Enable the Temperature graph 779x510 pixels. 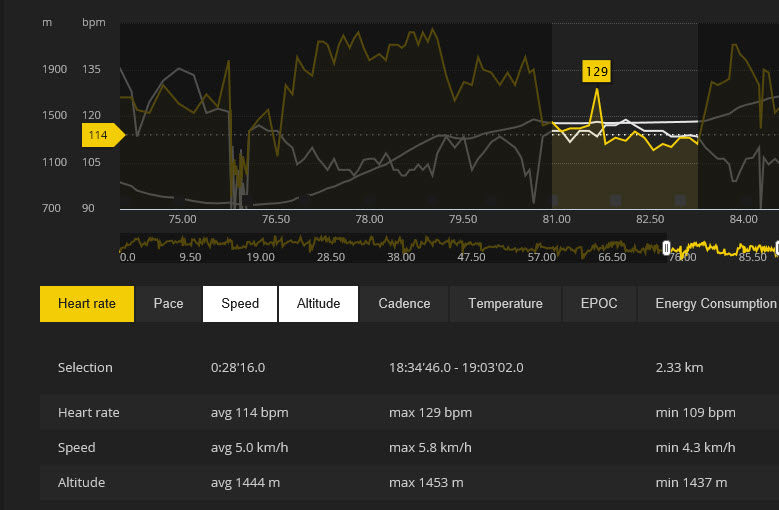tap(505, 304)
